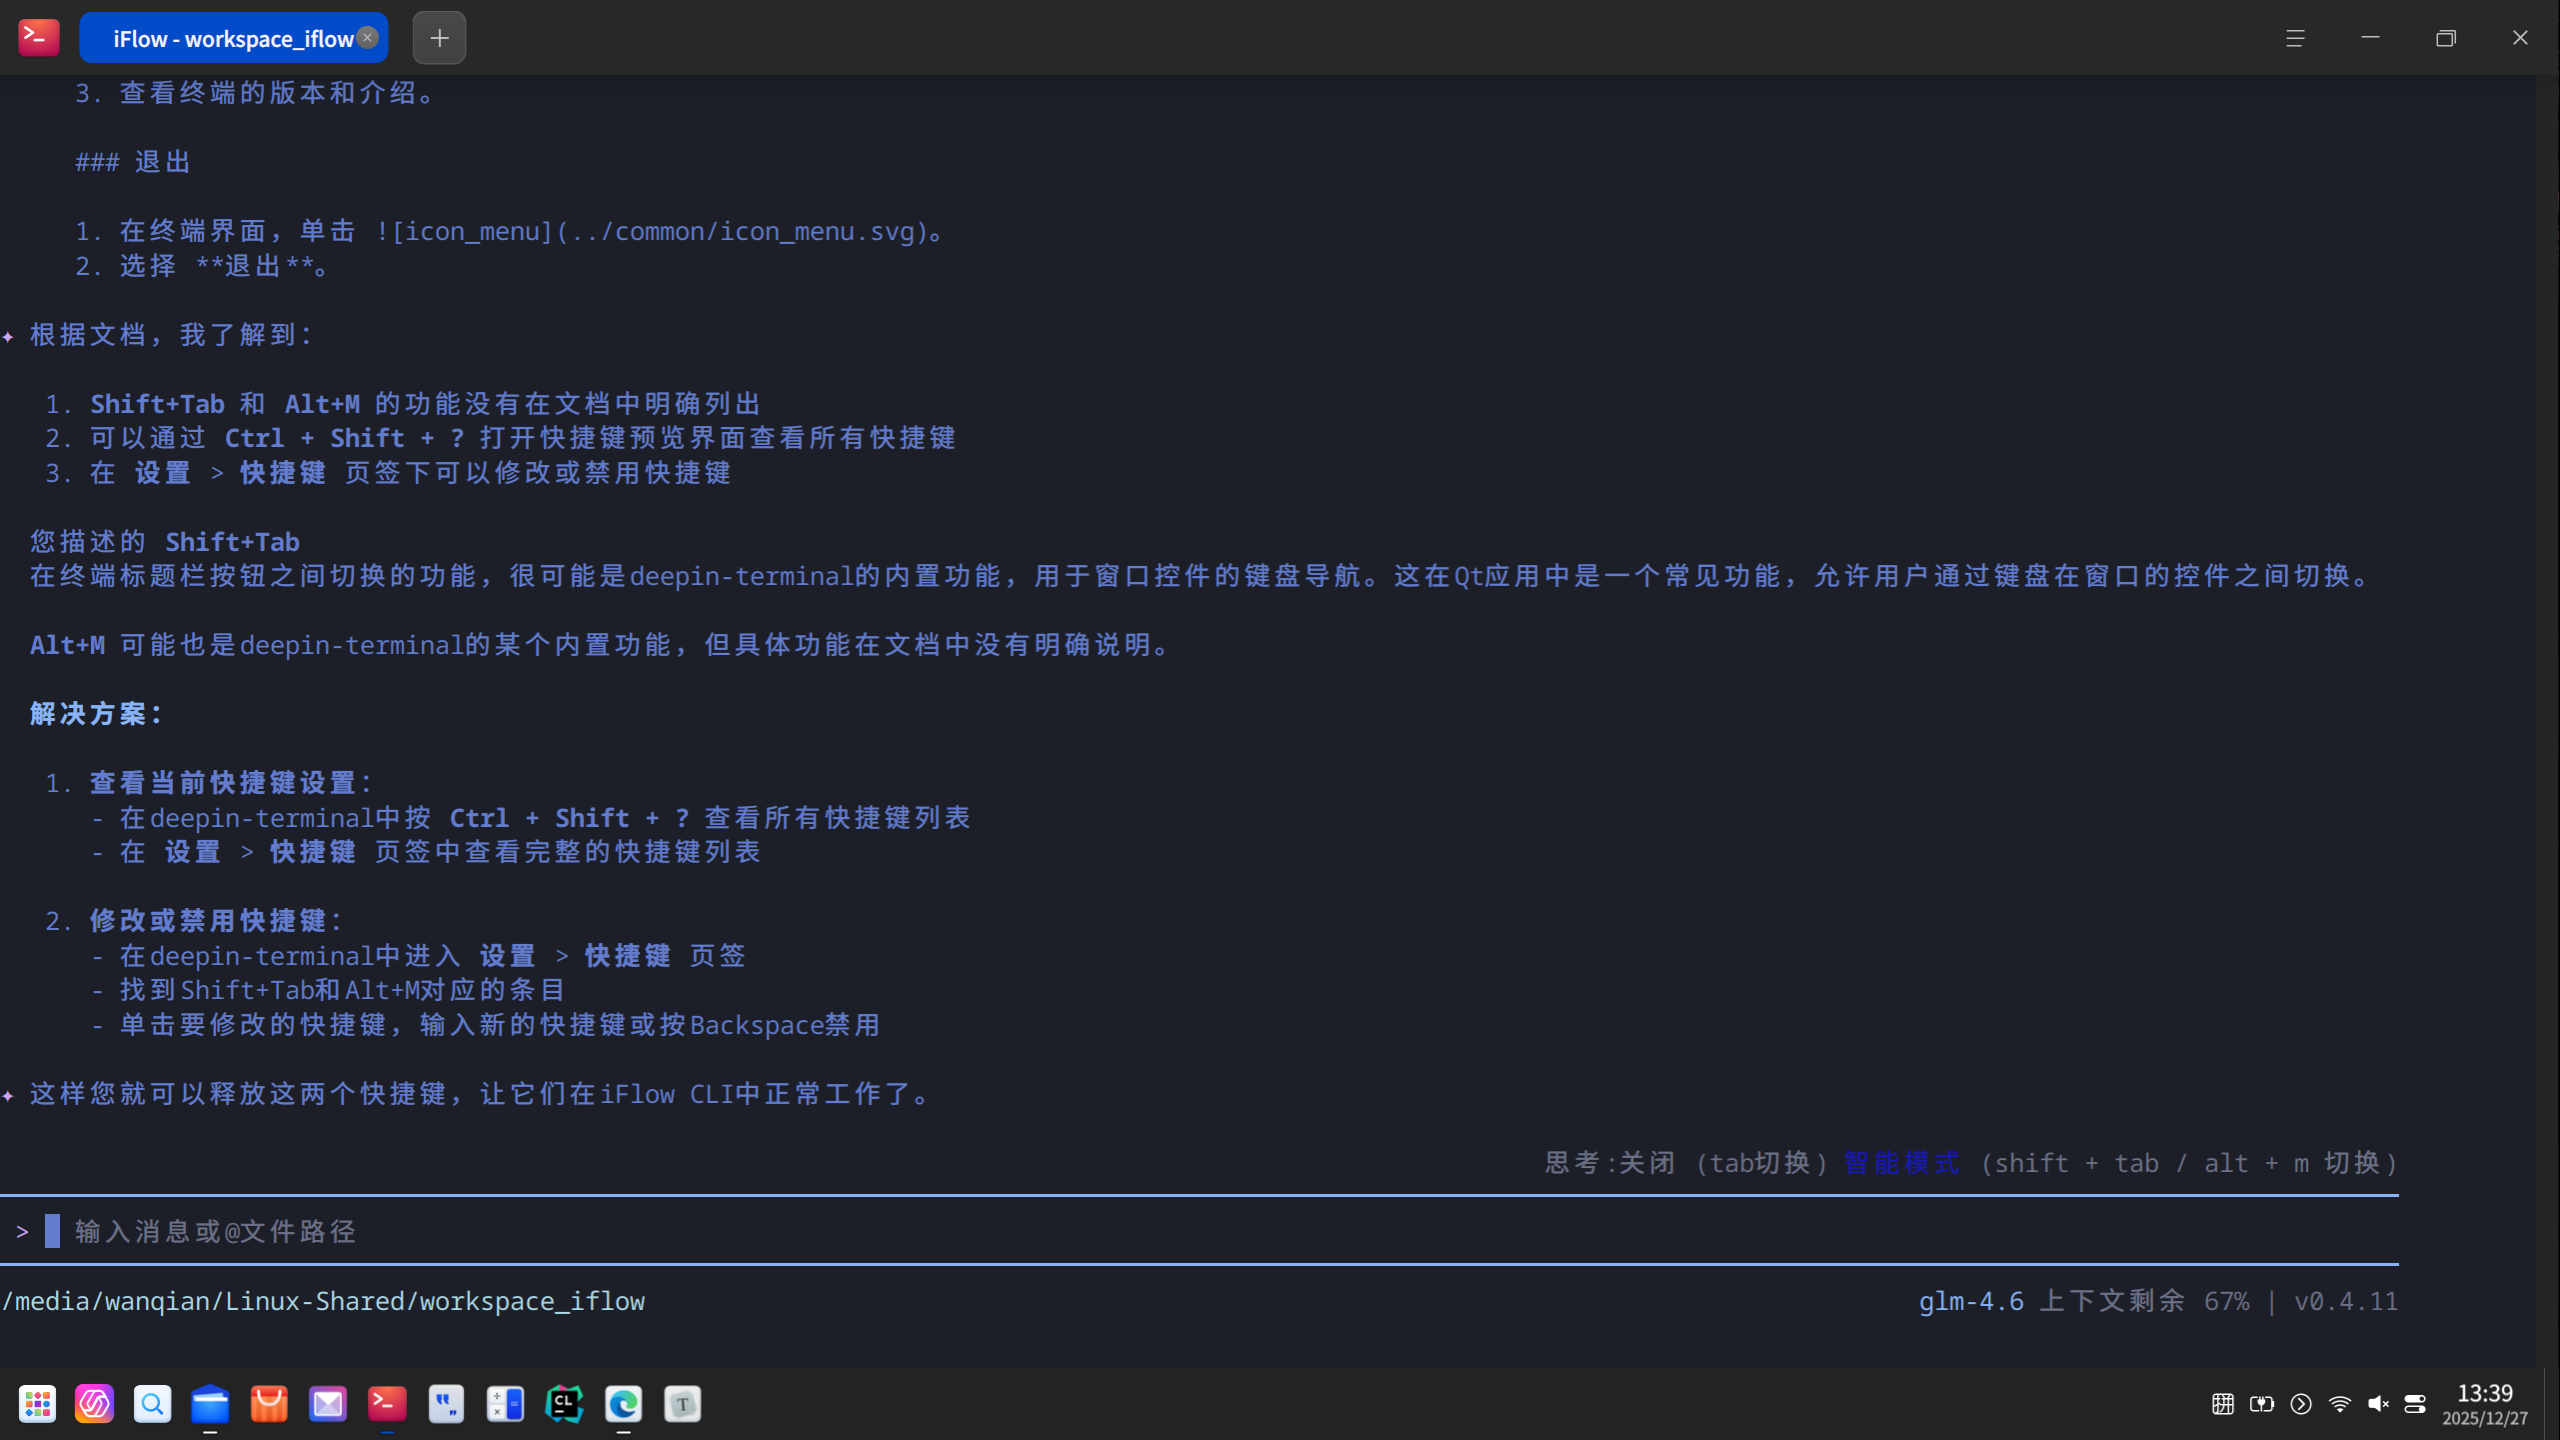Open the launcher app grid in the dock
This screenshot has height=1440, width=2560.
coord(37,1404)
